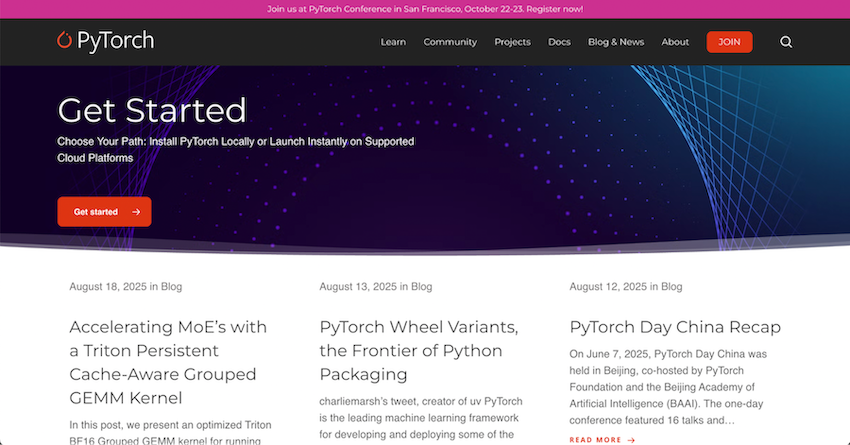Click 'August 13, 2025 in Blog' date
Viewport: 850px width, 445px height.
pos(376,287)
